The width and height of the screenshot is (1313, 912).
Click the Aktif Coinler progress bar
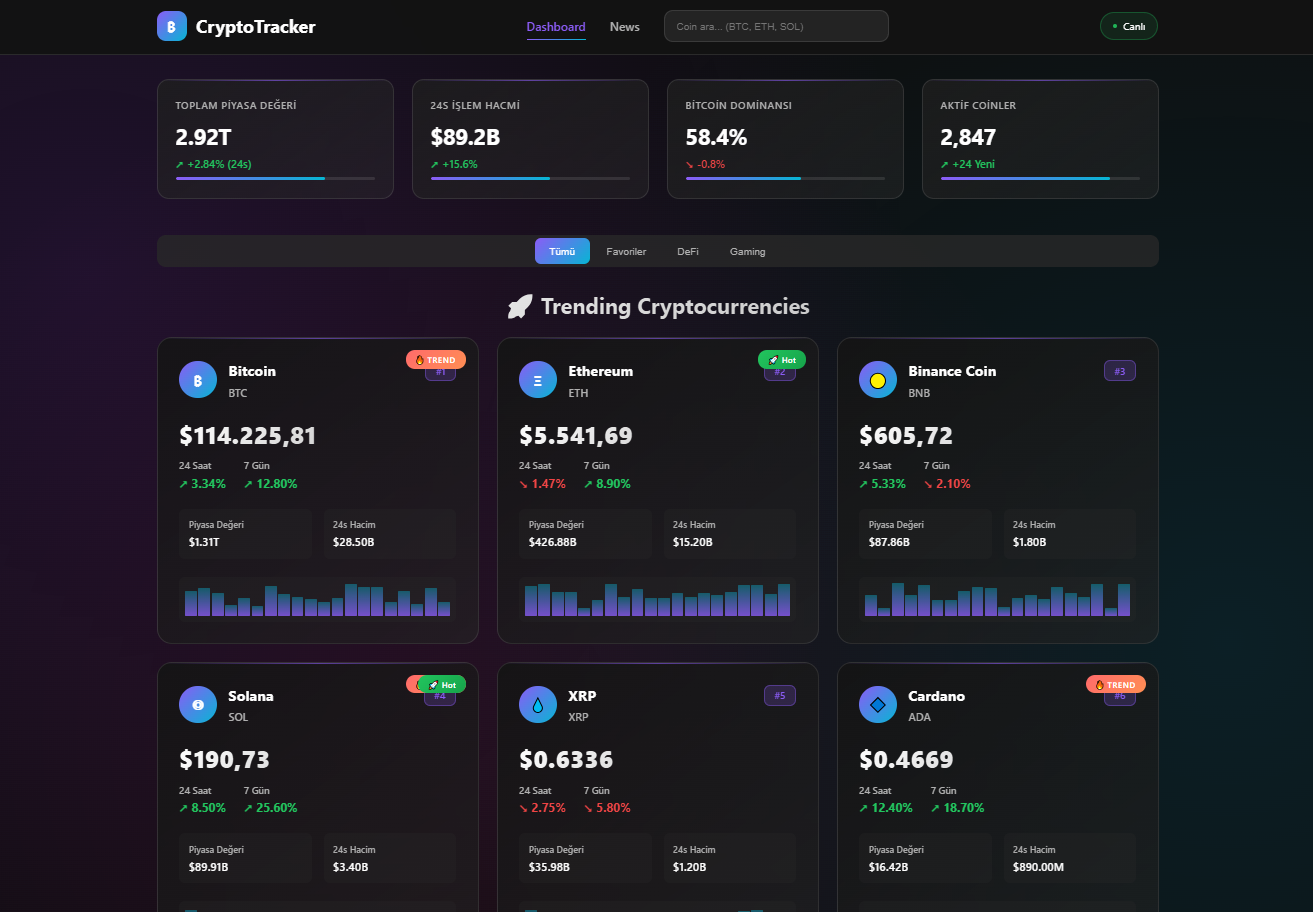[1040, 178]
